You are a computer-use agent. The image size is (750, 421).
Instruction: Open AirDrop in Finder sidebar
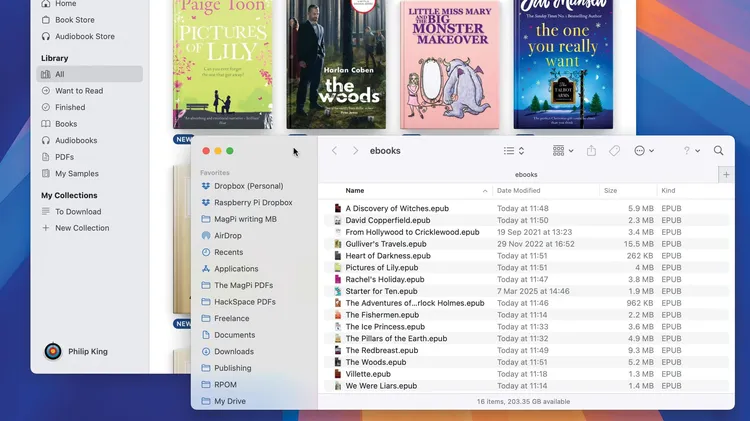click(221, 236)
